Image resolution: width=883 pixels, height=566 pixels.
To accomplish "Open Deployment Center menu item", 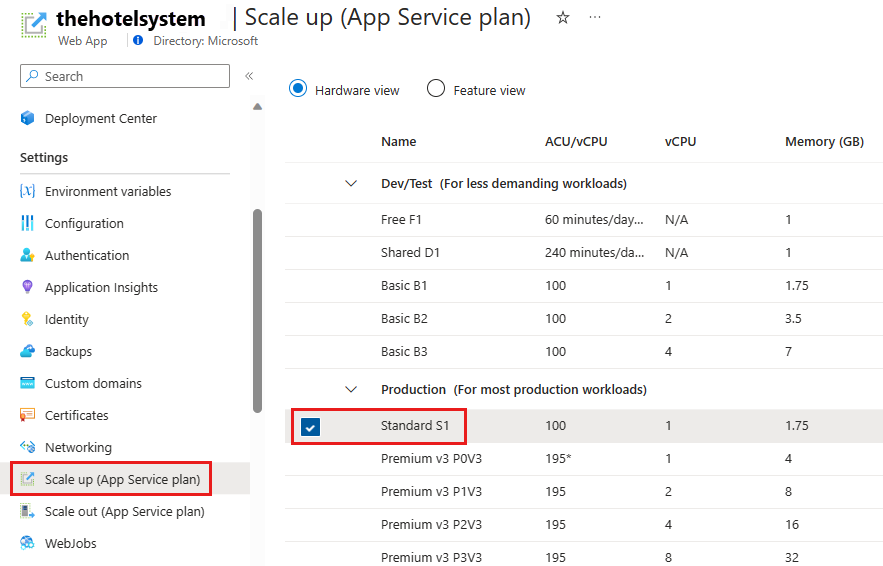I will pyautogui.click(x=101, y=118).
